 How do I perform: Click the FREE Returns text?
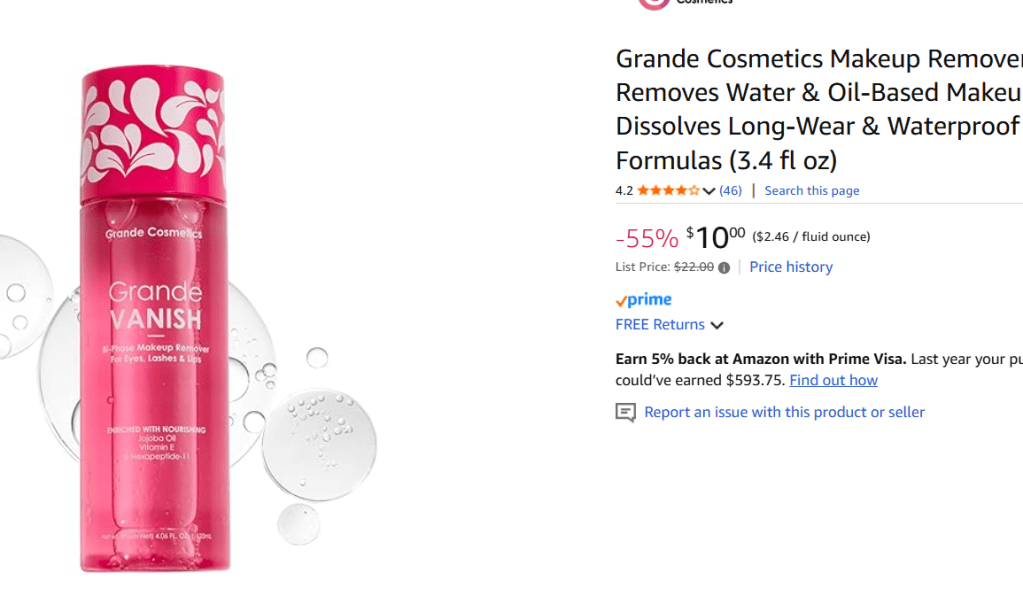point(659,325)
